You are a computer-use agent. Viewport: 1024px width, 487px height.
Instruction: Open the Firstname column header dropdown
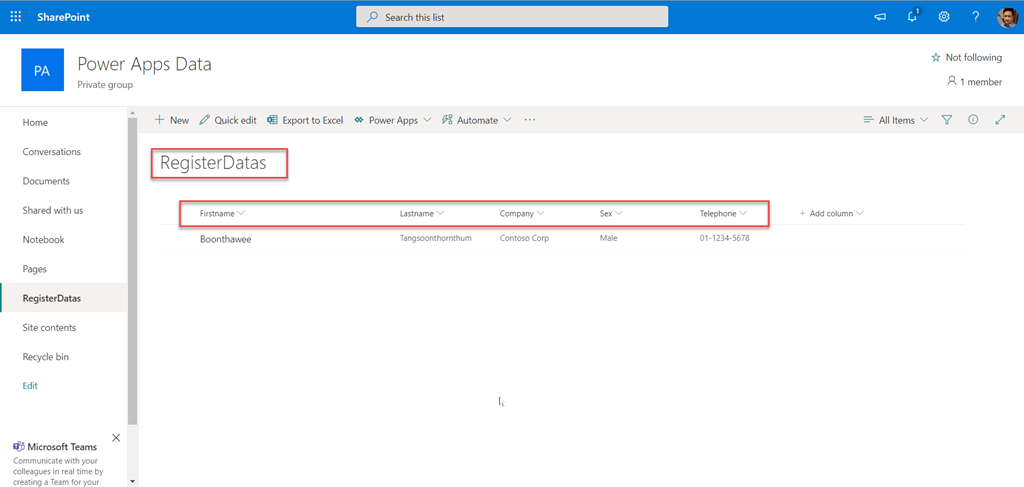click(x=223, y=213)
